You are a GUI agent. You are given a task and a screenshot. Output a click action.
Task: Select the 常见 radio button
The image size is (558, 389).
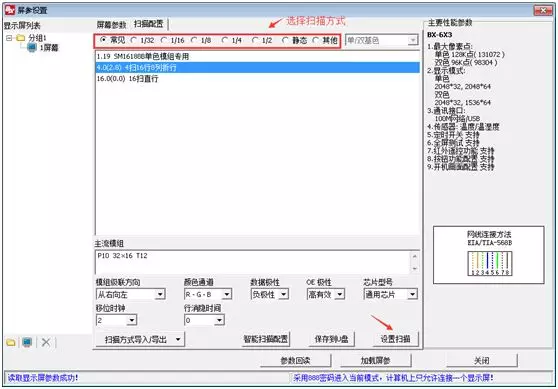103,40
